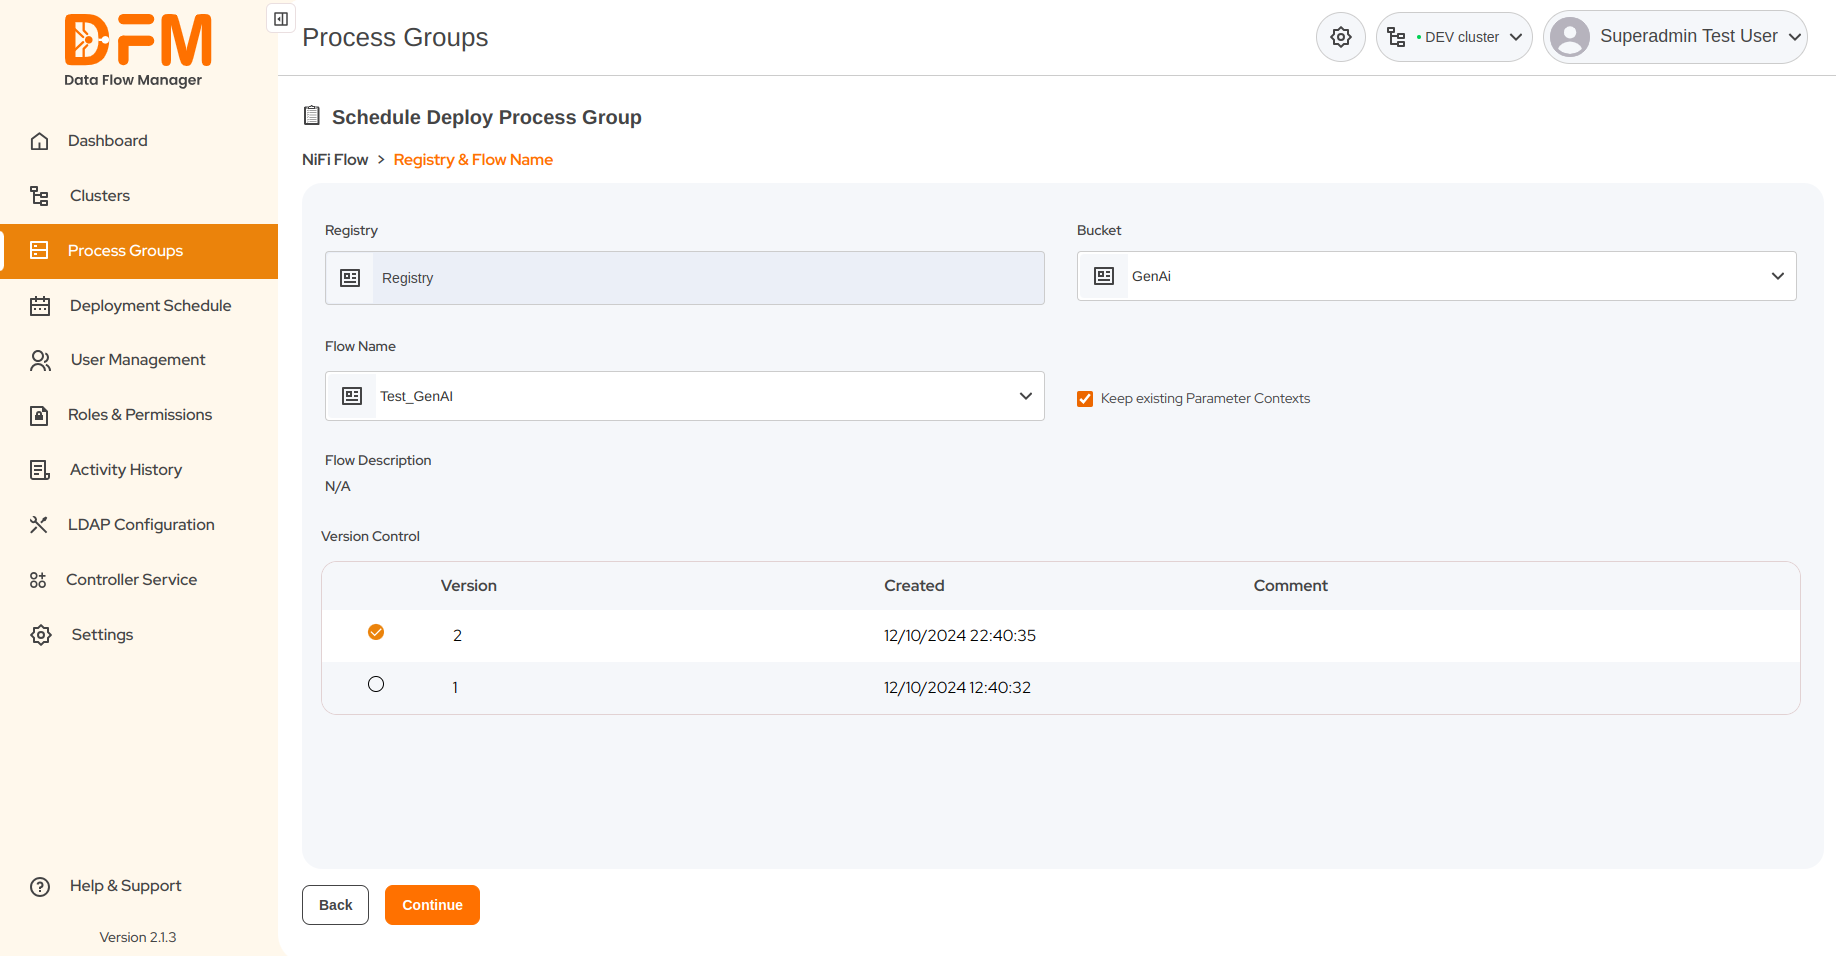Click the Version column header

tap(469, 586)
